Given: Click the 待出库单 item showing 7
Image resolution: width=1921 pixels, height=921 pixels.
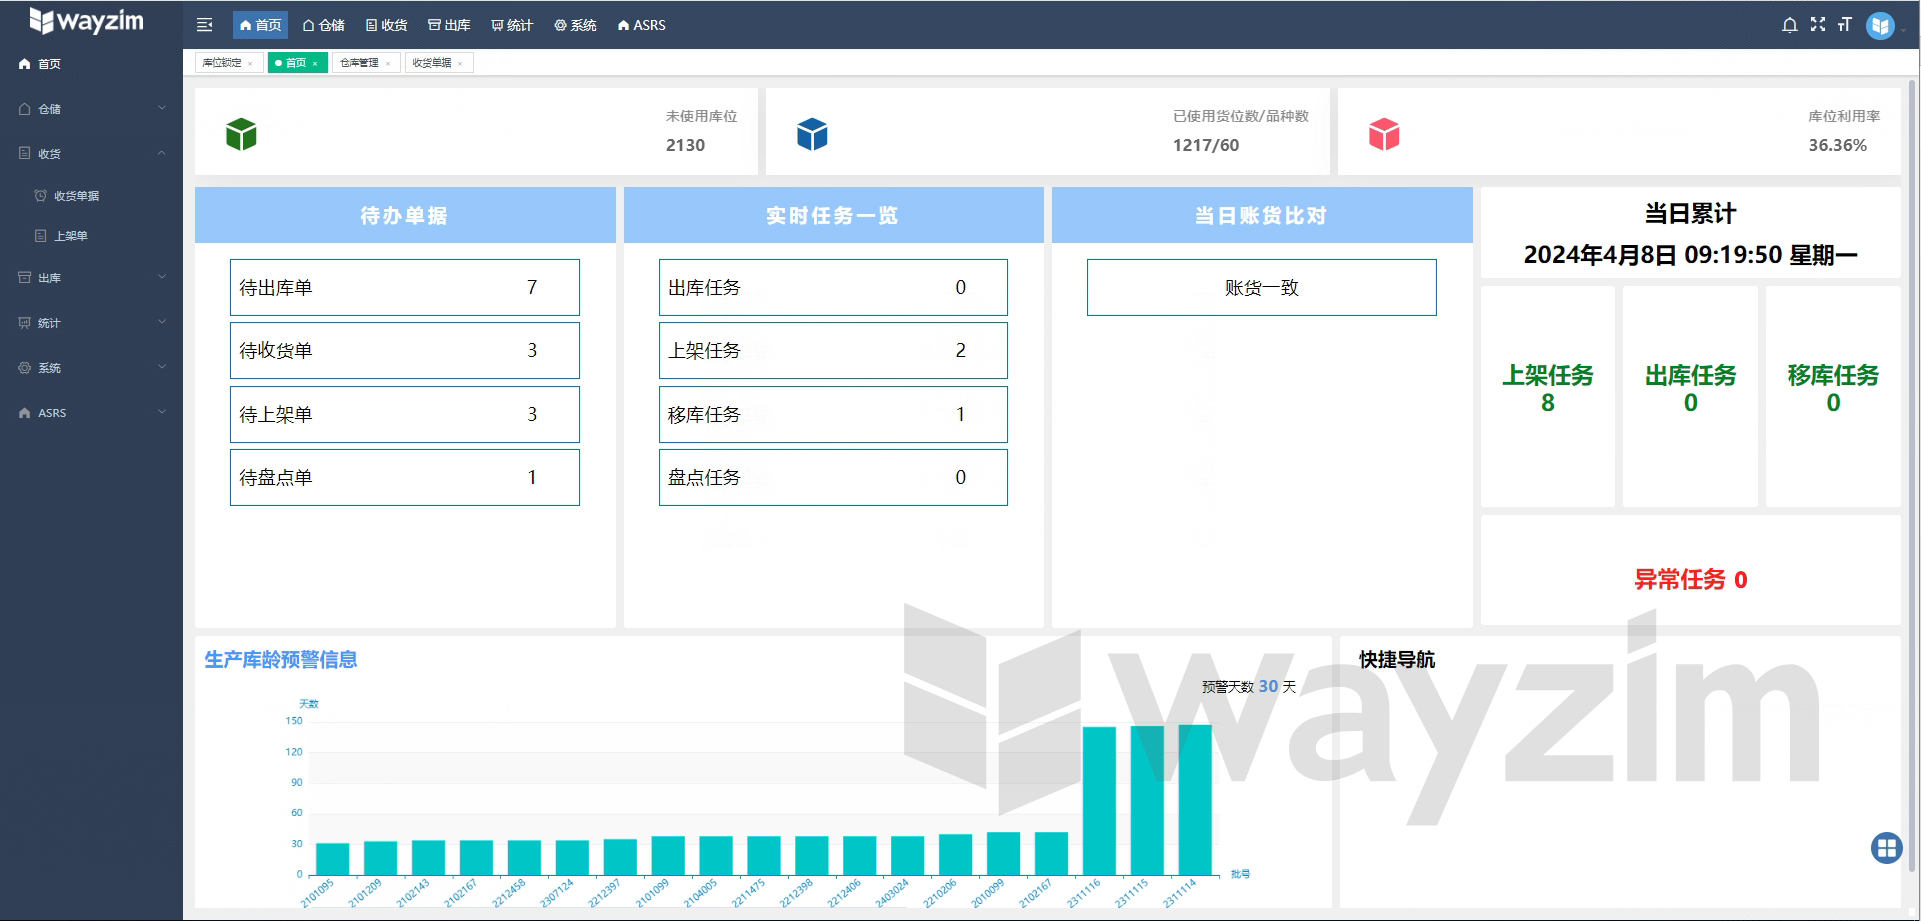Looking at the screenshot, I should 404,287.
